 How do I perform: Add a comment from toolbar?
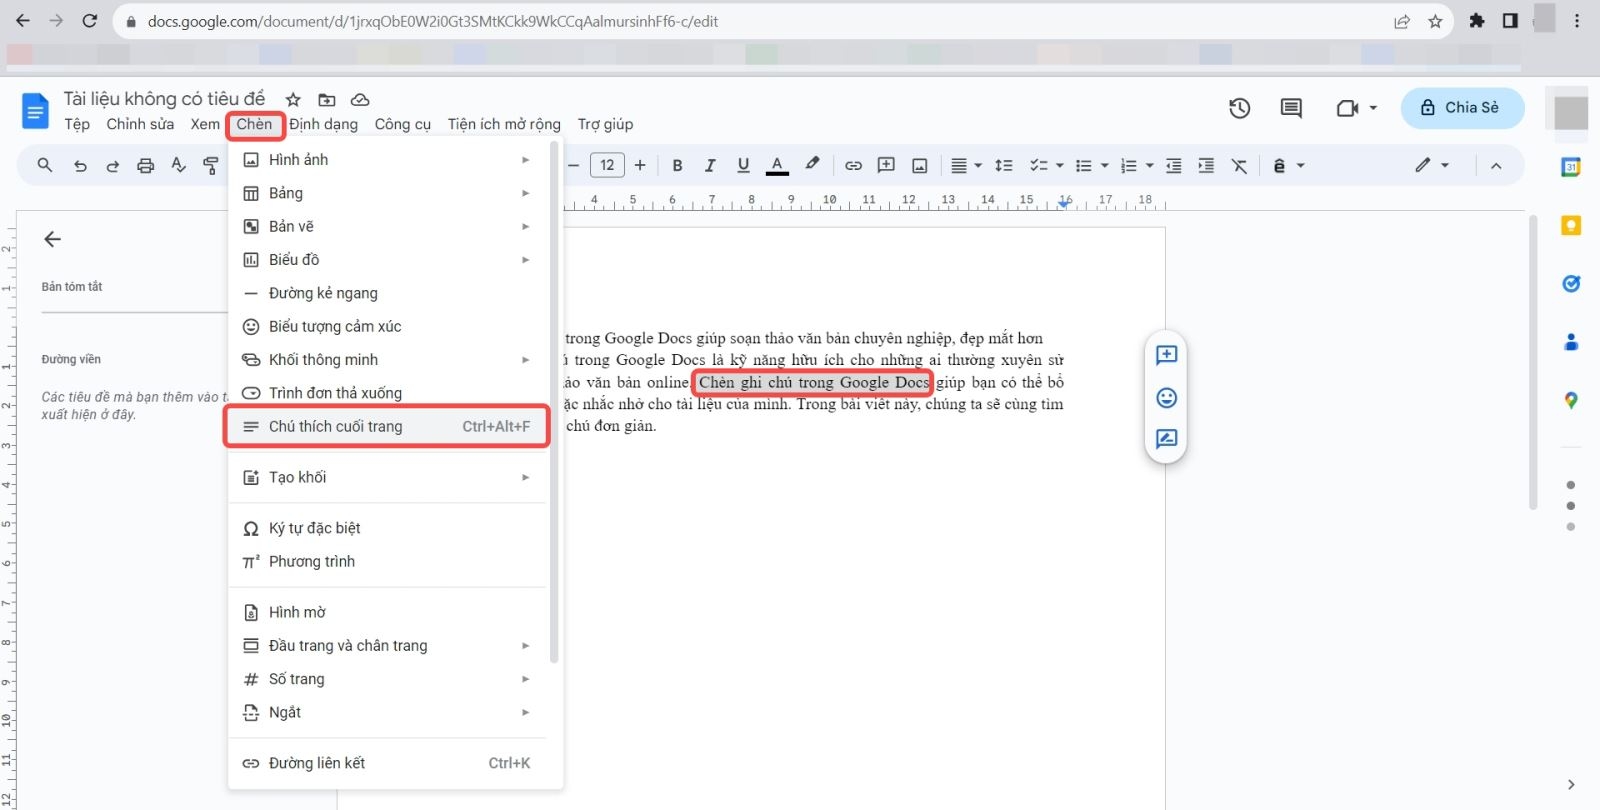point(886,166)
